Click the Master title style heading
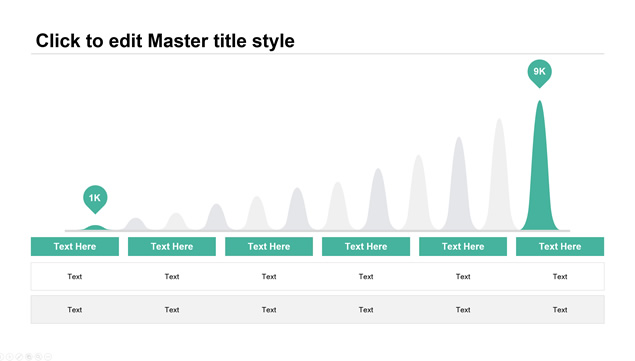Image resolution: width=635 pixels, height=361 pixels. [x=165, y=41]
